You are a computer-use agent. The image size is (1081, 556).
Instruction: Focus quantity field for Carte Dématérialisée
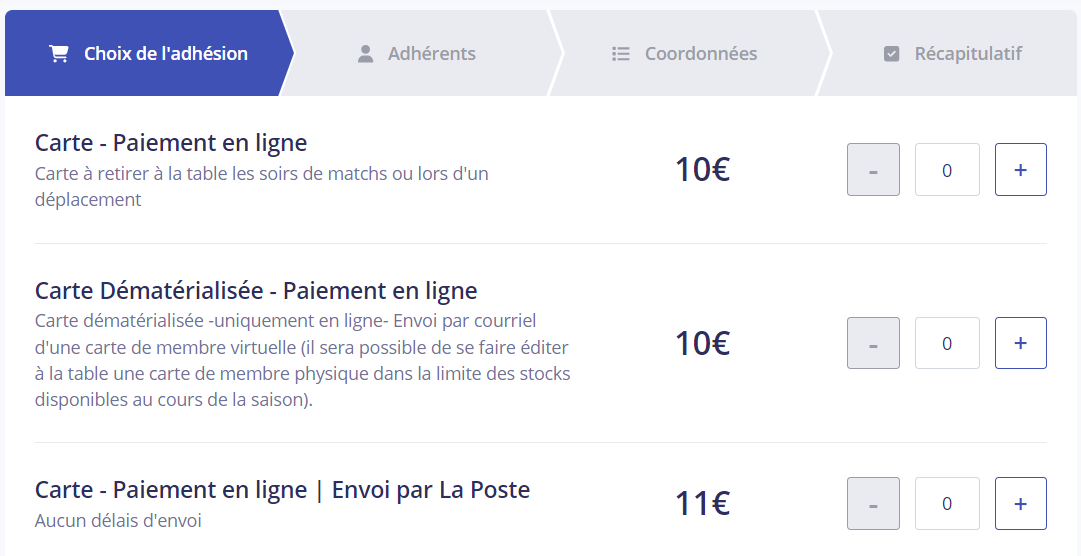[947, 343]
